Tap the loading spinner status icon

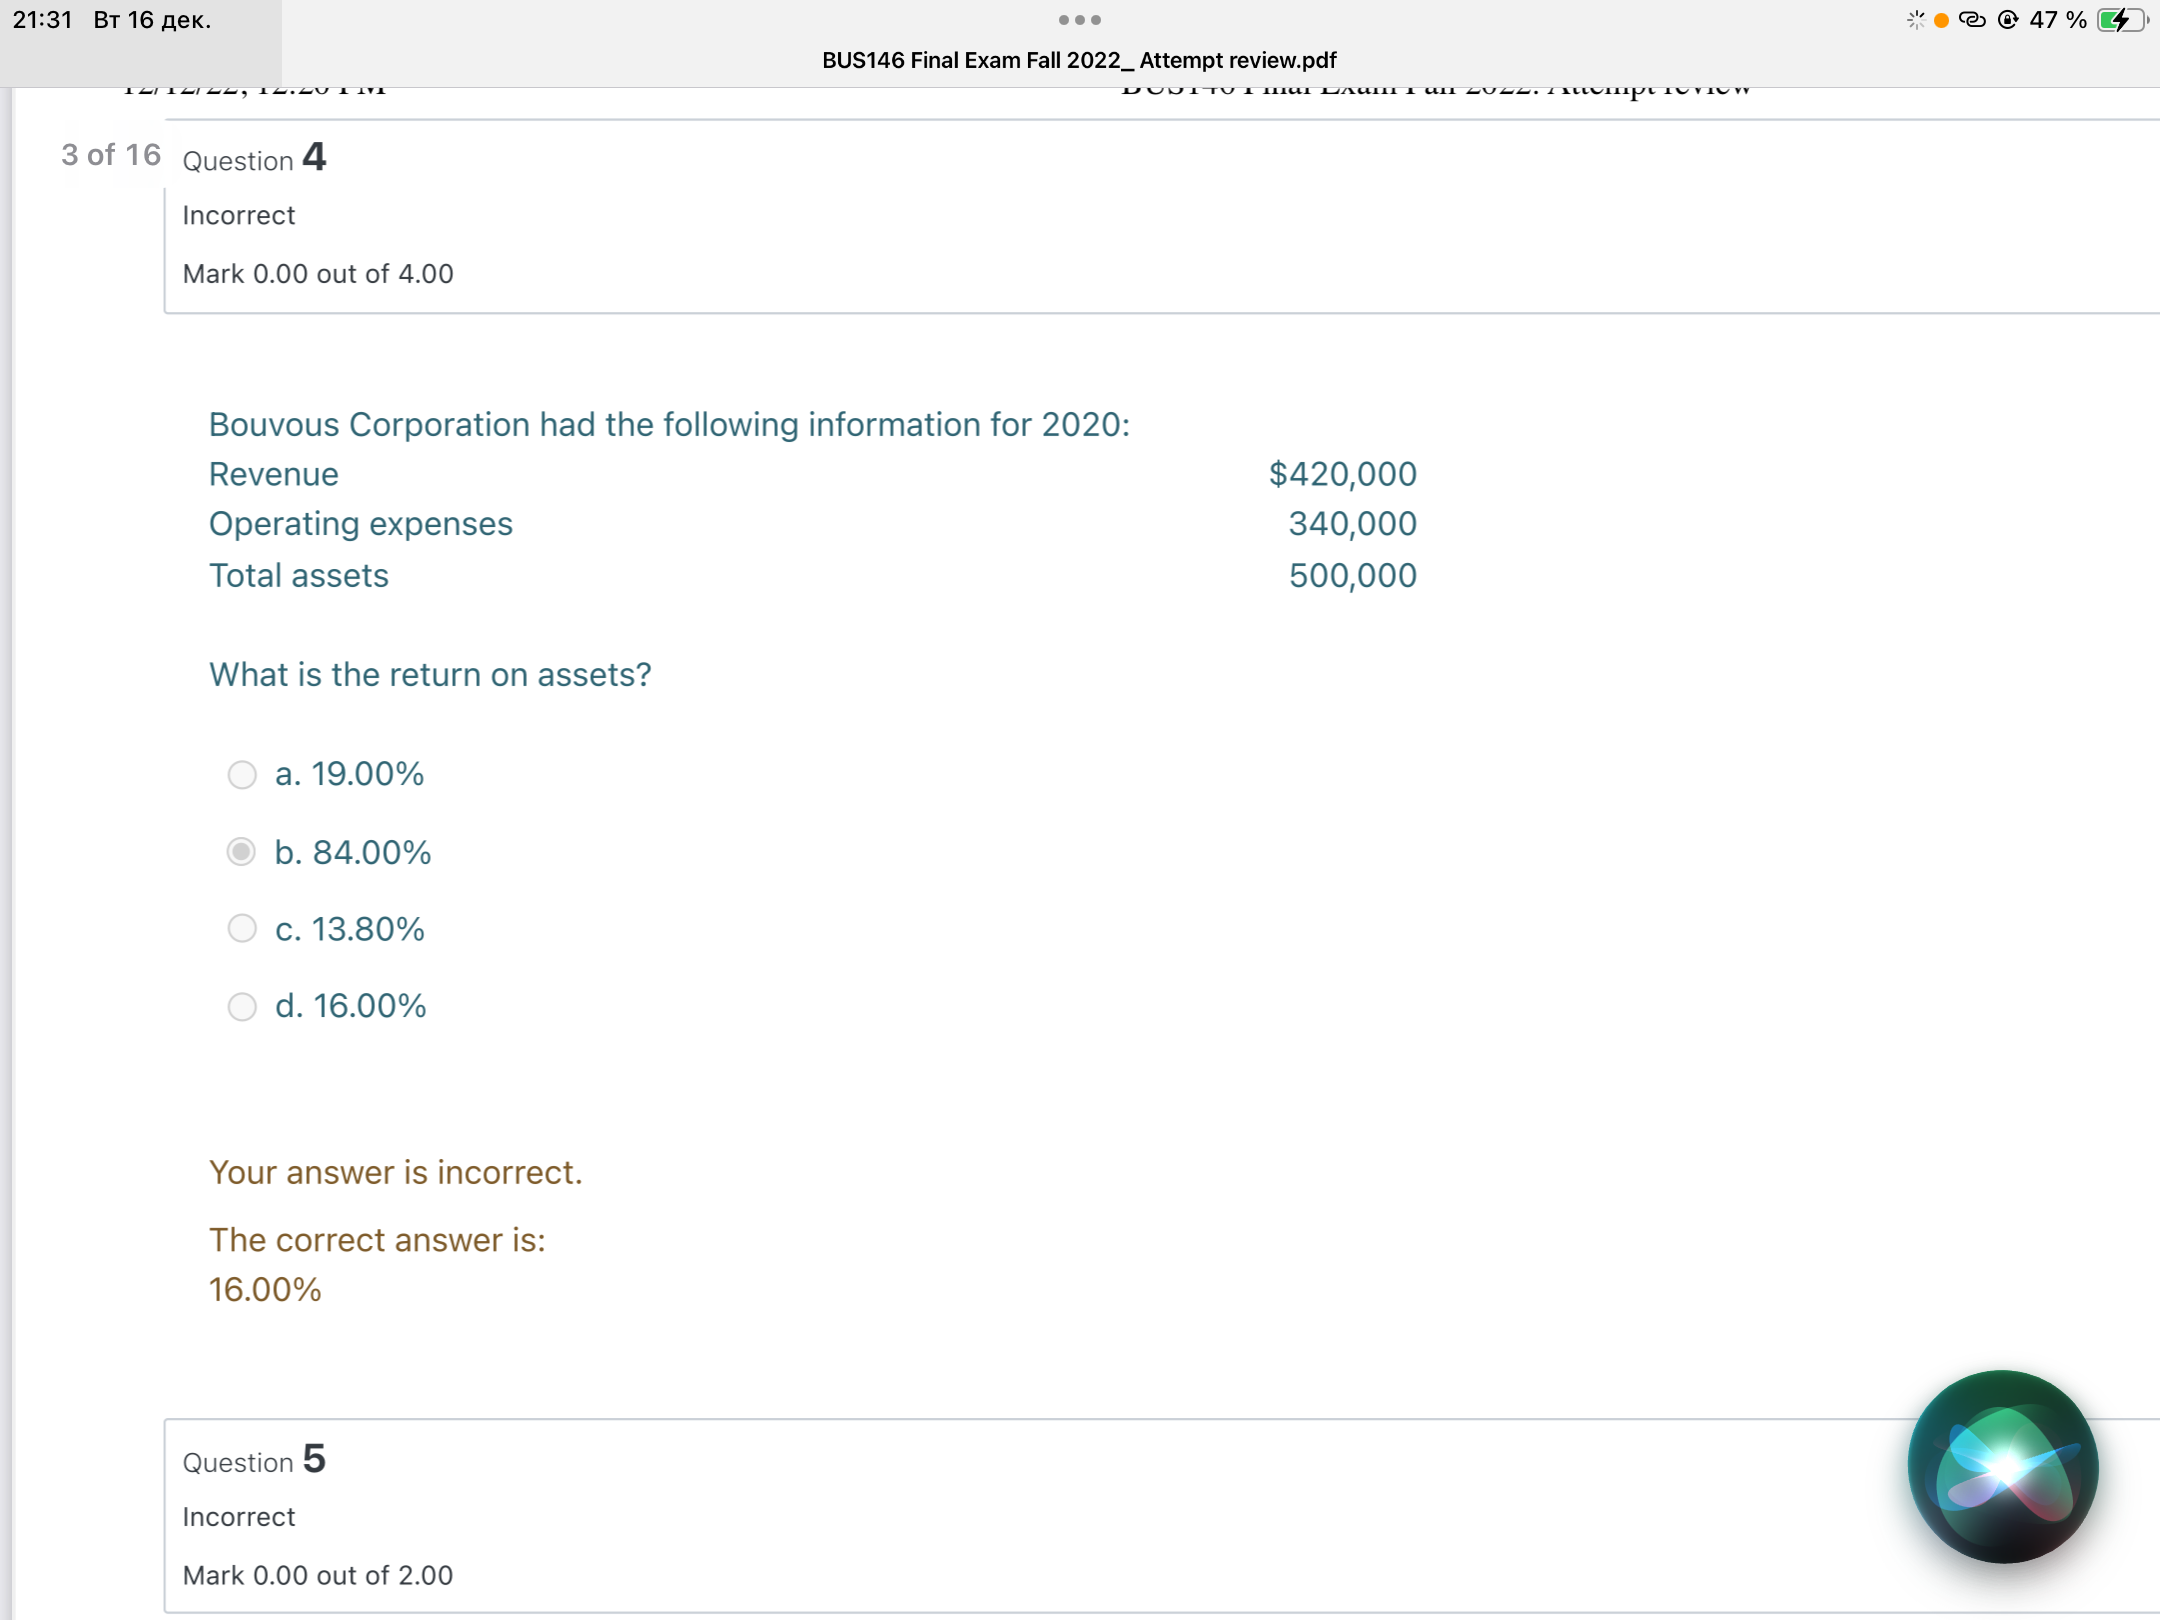click(x=1915, y=20)
